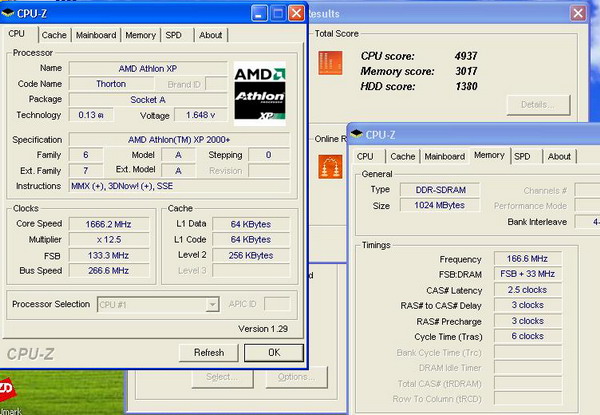Click the CPU-Z chip icon in second window title
The image size is (600, 415).
tap(356, 134)
